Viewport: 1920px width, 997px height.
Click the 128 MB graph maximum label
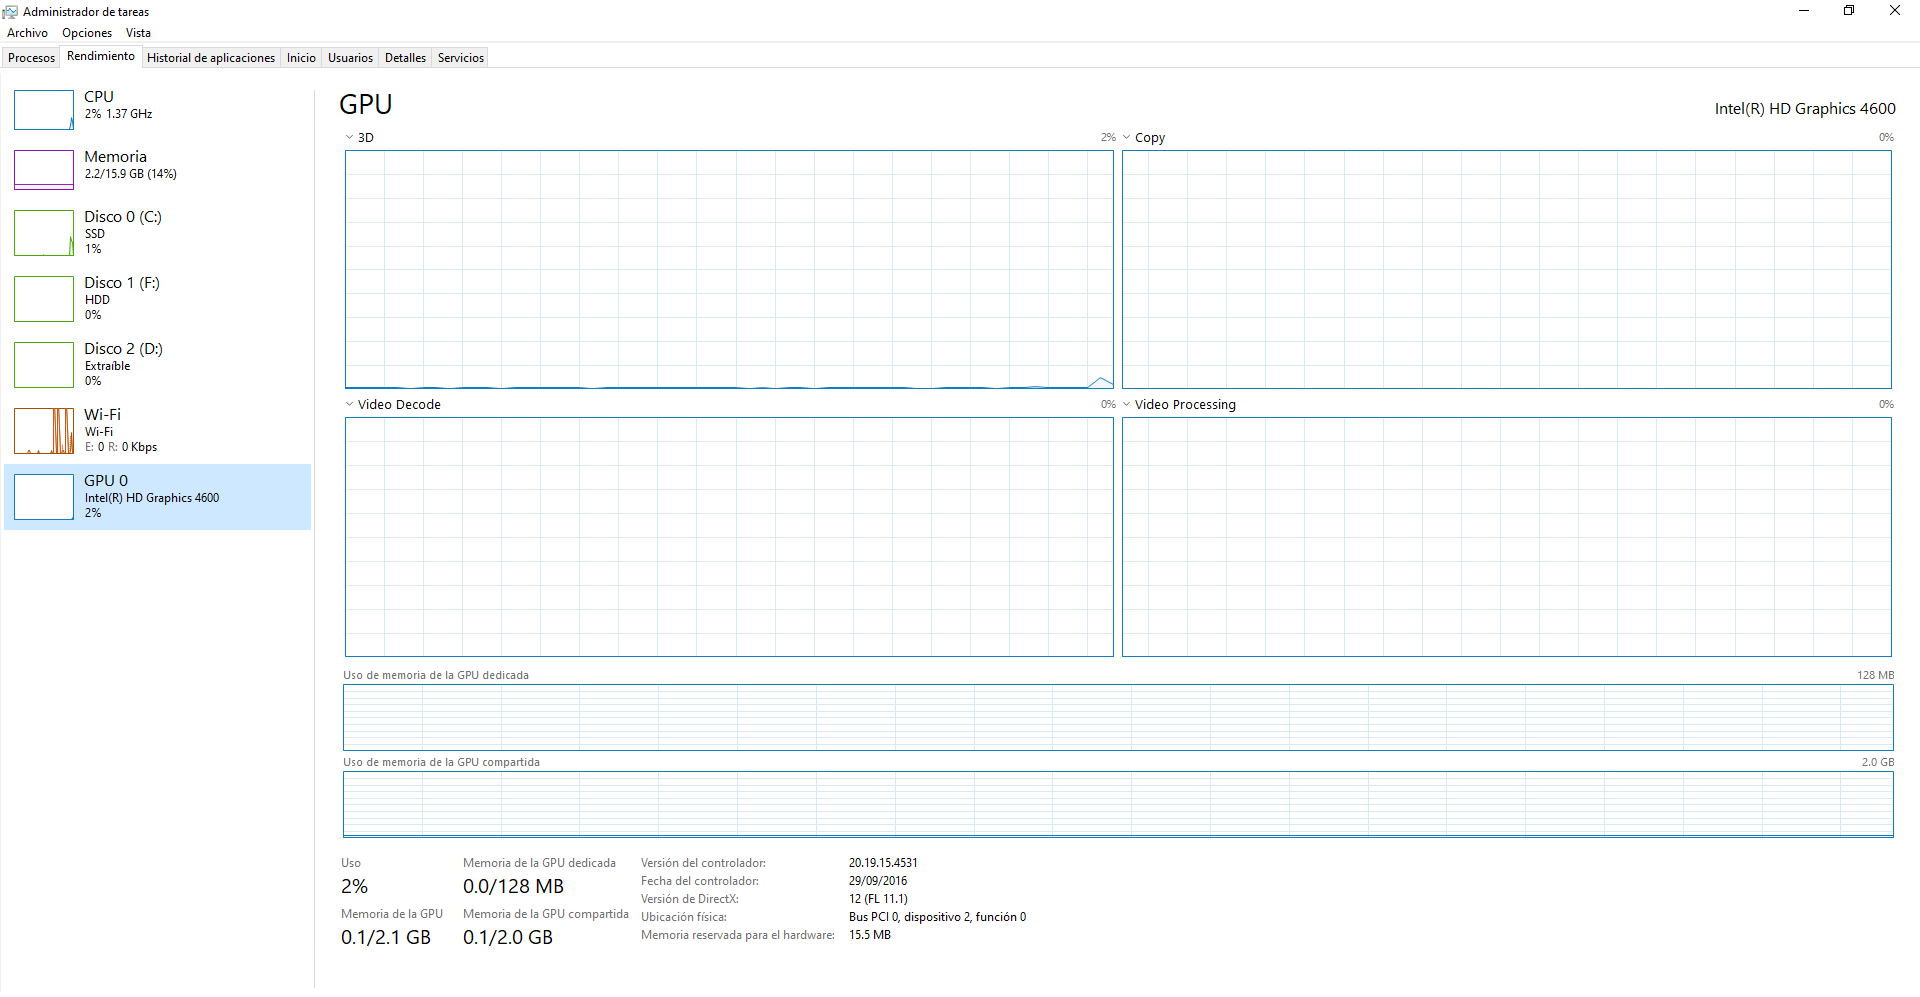1875,675
